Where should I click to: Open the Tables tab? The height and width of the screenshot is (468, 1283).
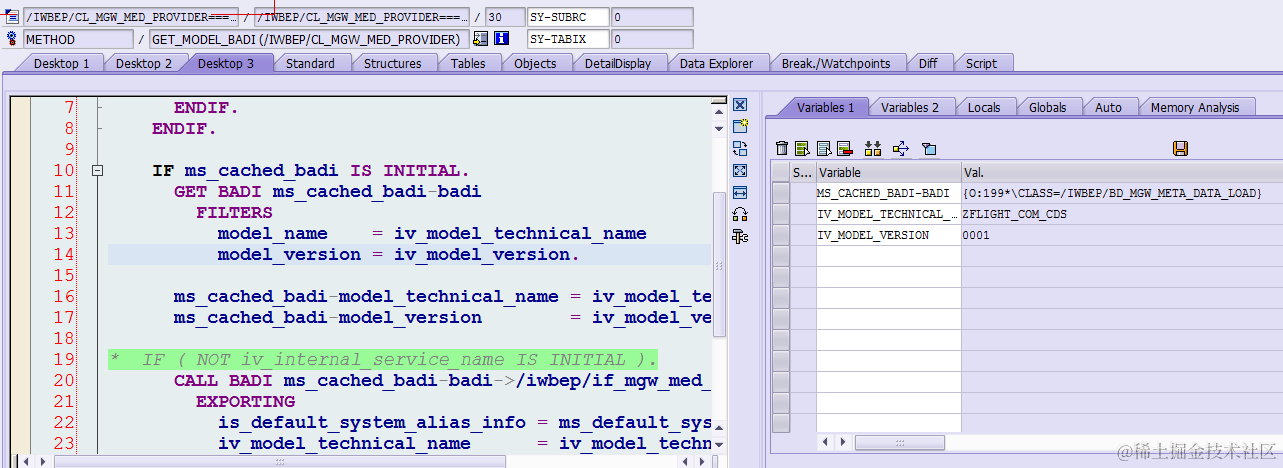tap(468, 63)
